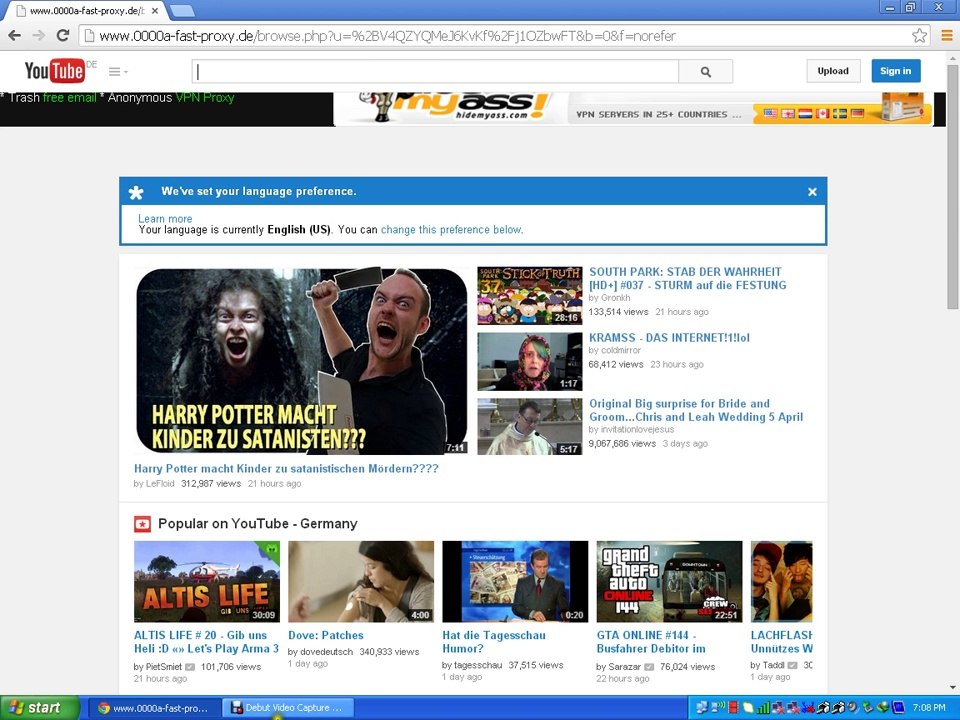The image size is (960, 720).
Task: Open KRAMSS - DAS INTERNET title link
Action: point(669,338)
